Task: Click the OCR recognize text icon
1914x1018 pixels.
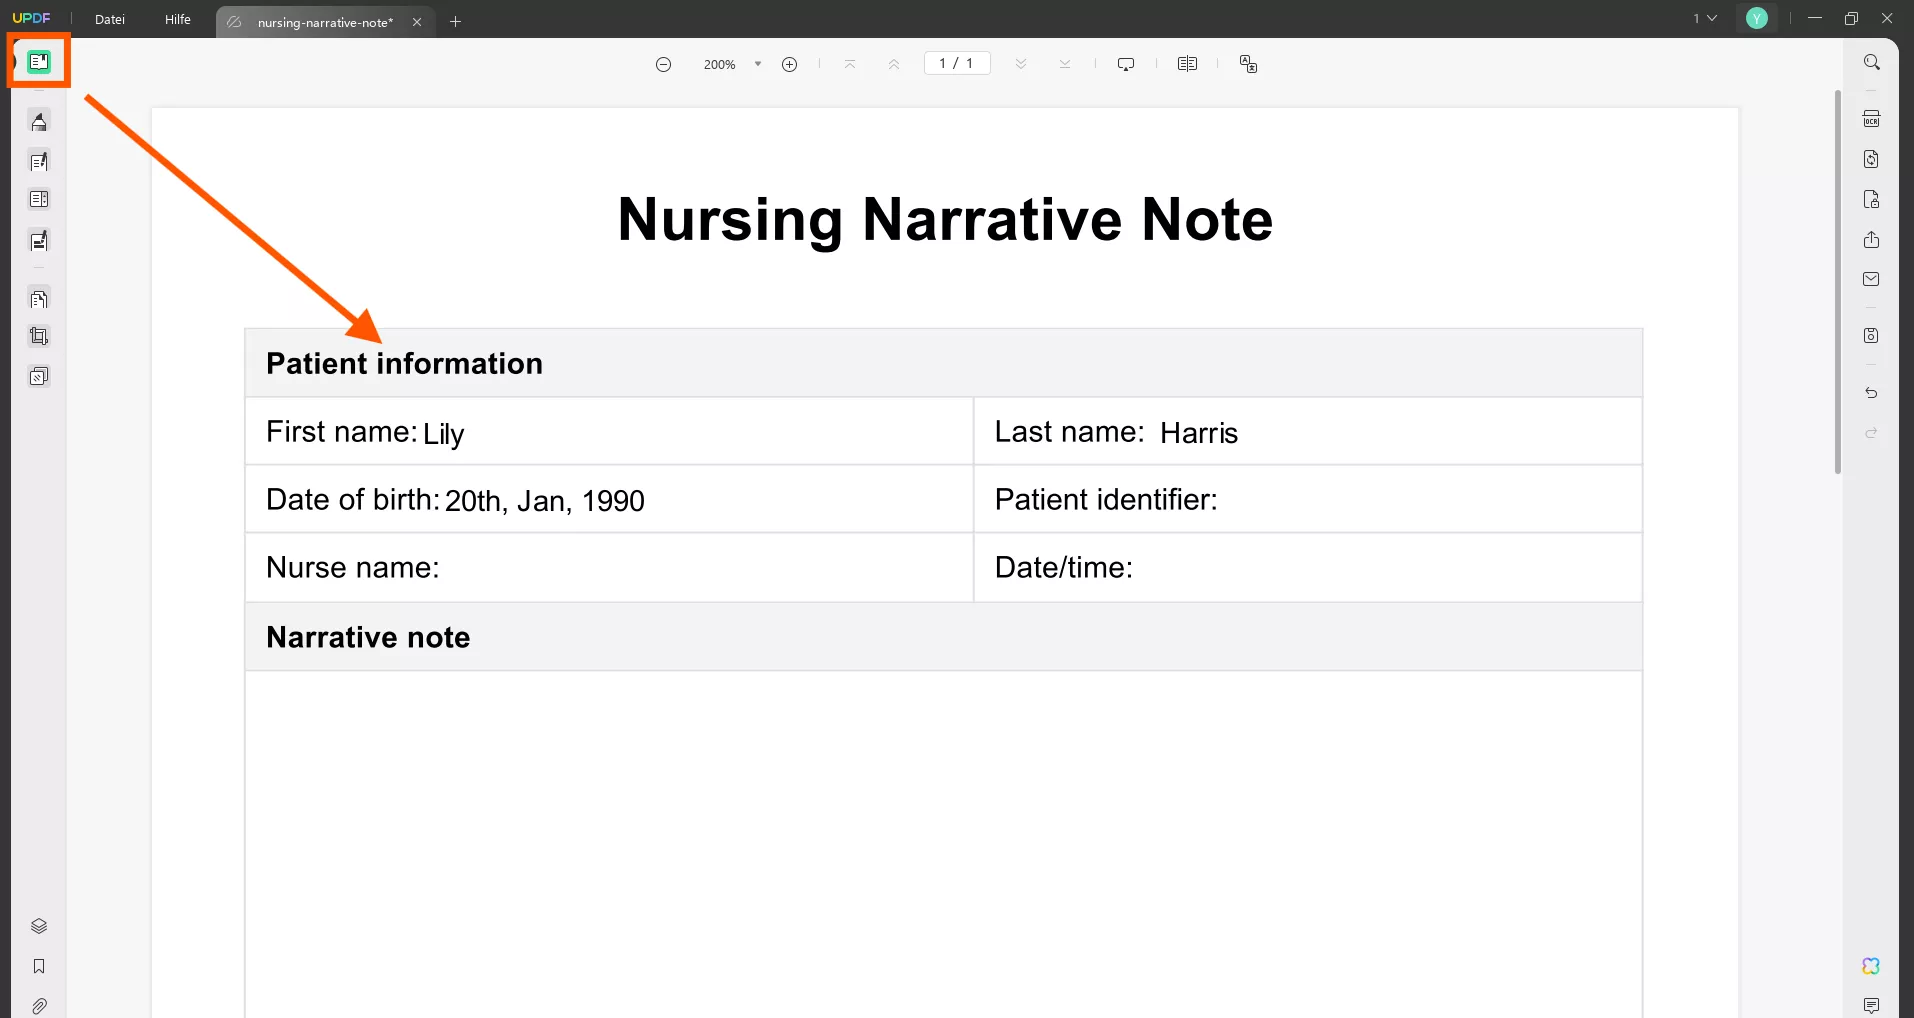Action: point(1871,120)
